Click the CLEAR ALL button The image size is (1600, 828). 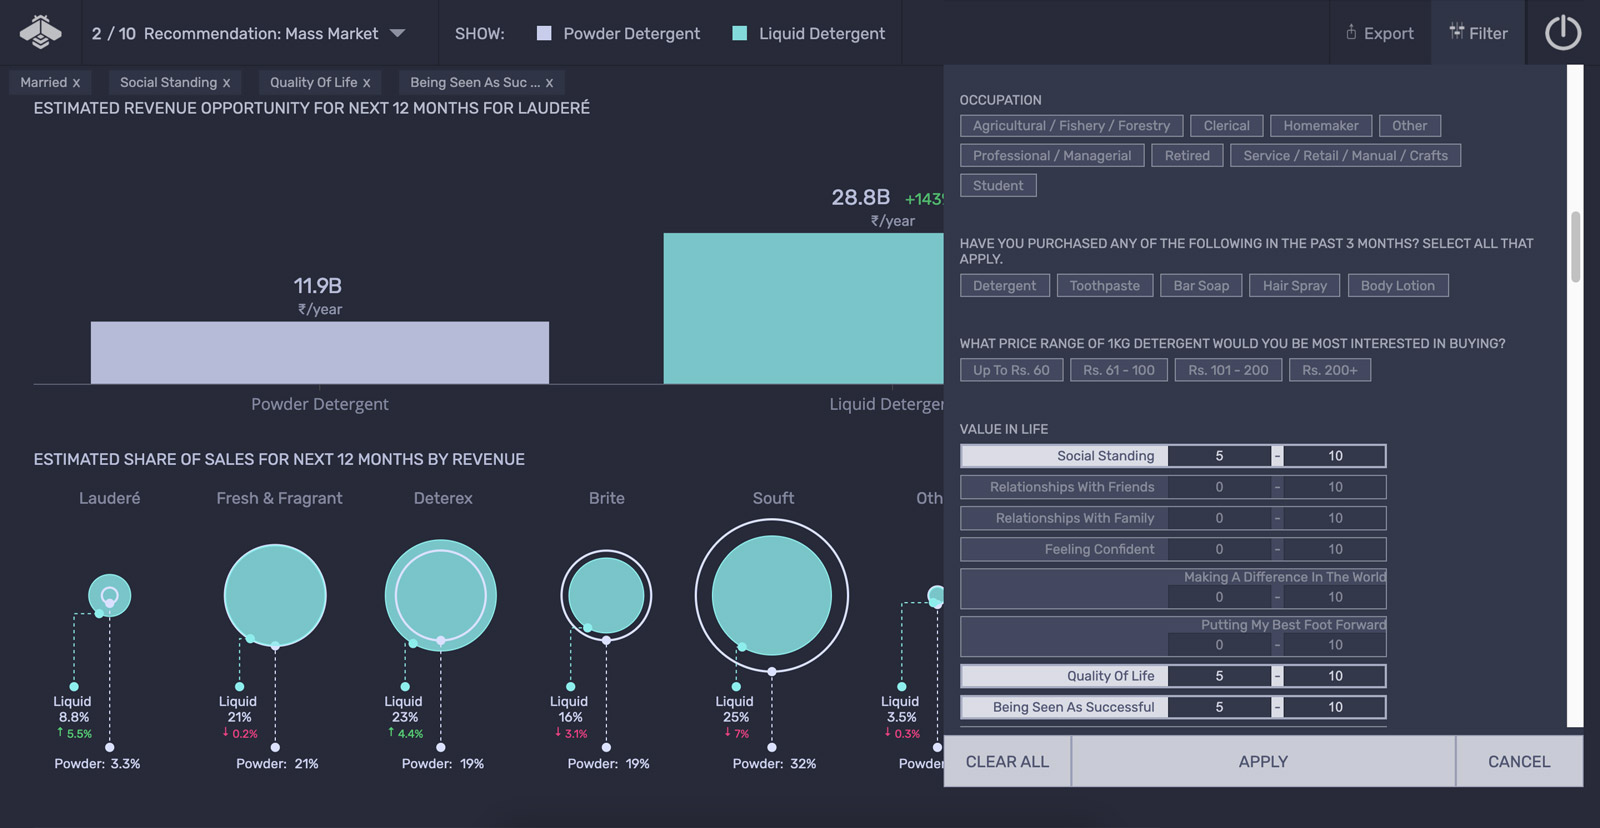coord(1007,761)
